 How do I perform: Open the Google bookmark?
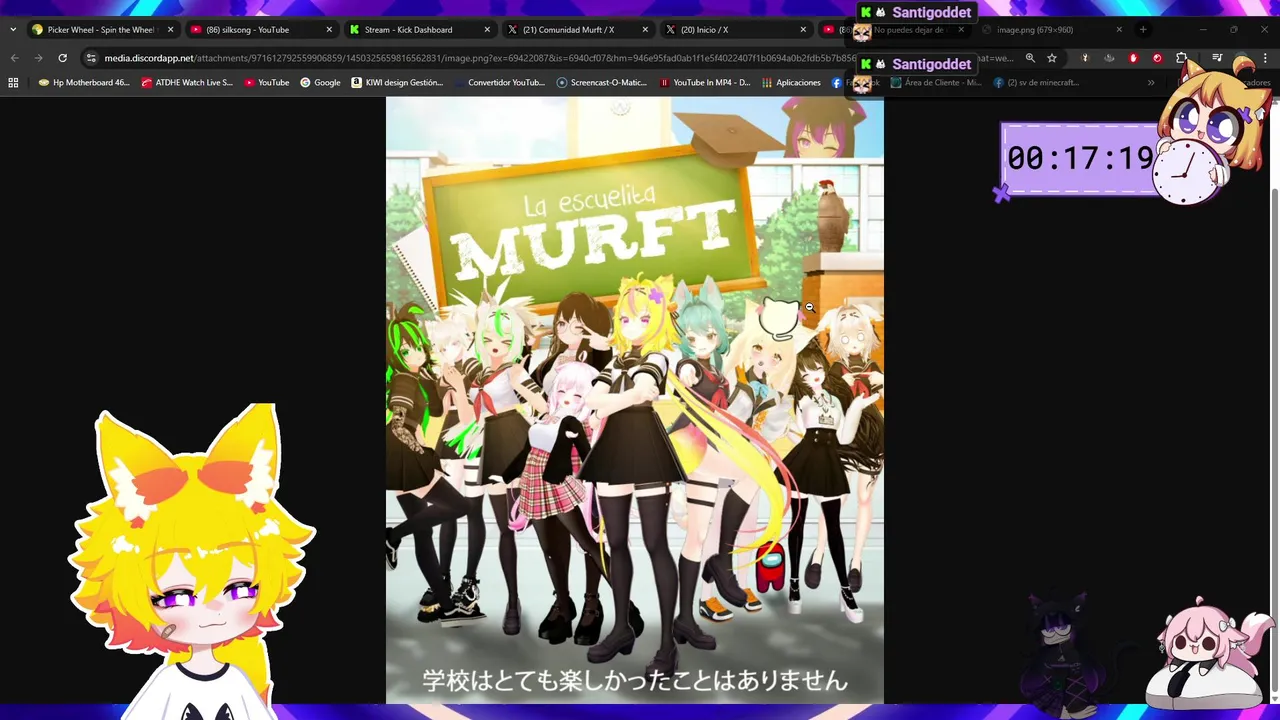point(320,83)
